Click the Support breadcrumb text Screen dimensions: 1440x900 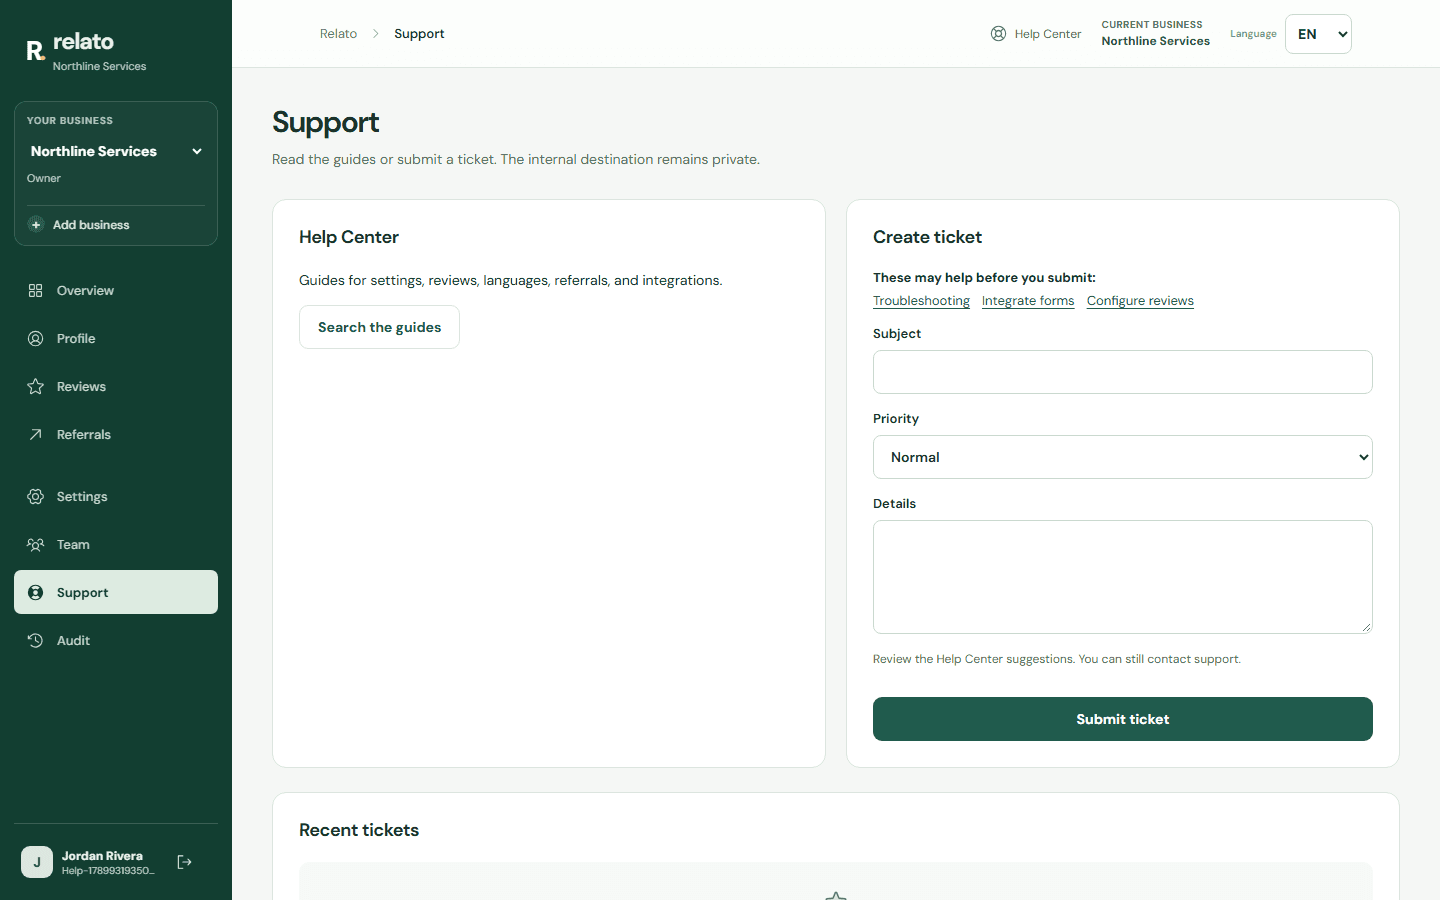[x=419, y=34]
